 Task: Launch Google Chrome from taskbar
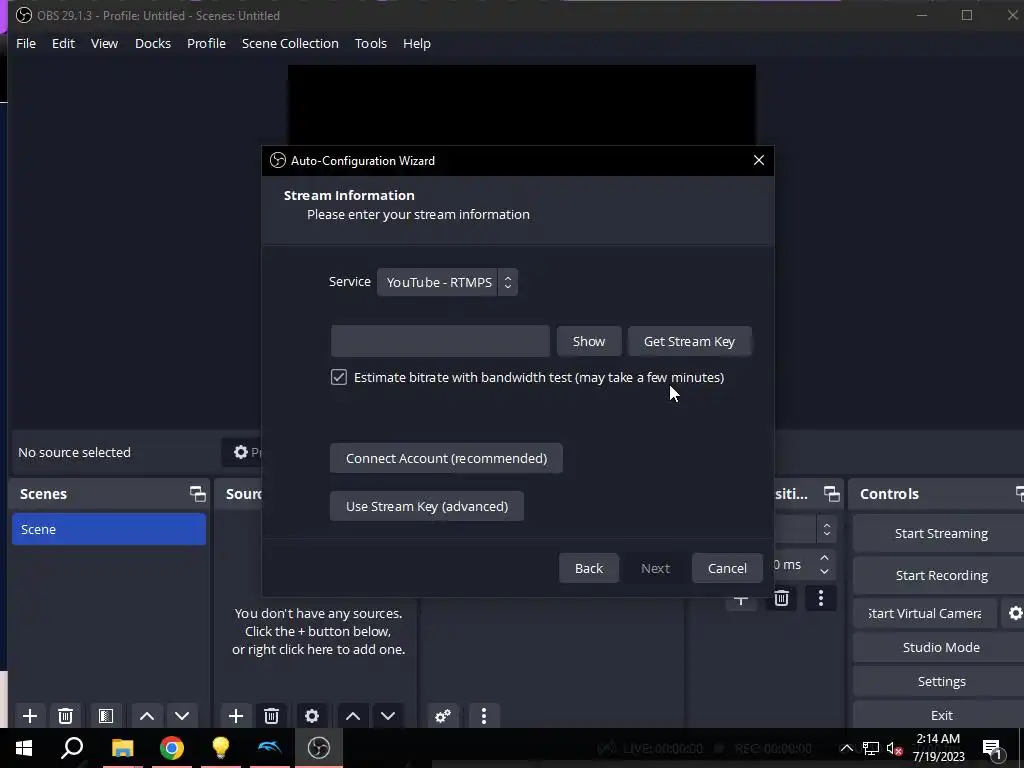pos(171,748)
